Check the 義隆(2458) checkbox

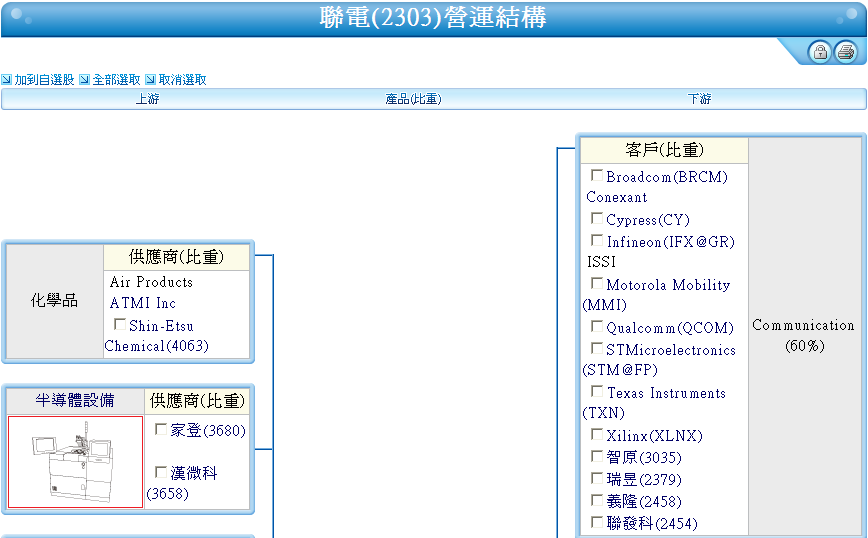pyautogui.click(x=597, y=500)
